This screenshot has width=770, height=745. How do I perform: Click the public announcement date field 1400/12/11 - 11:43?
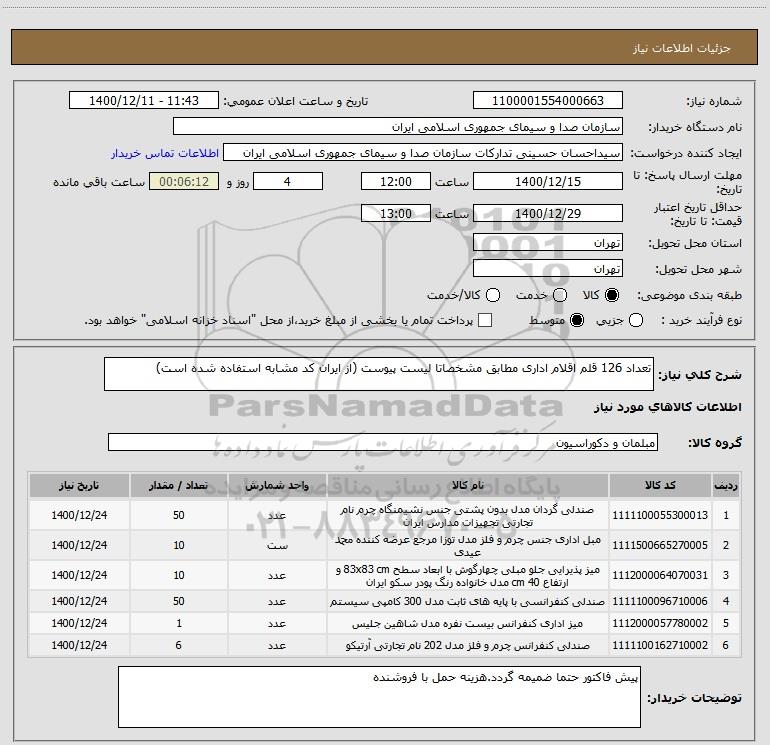[144, 101]
